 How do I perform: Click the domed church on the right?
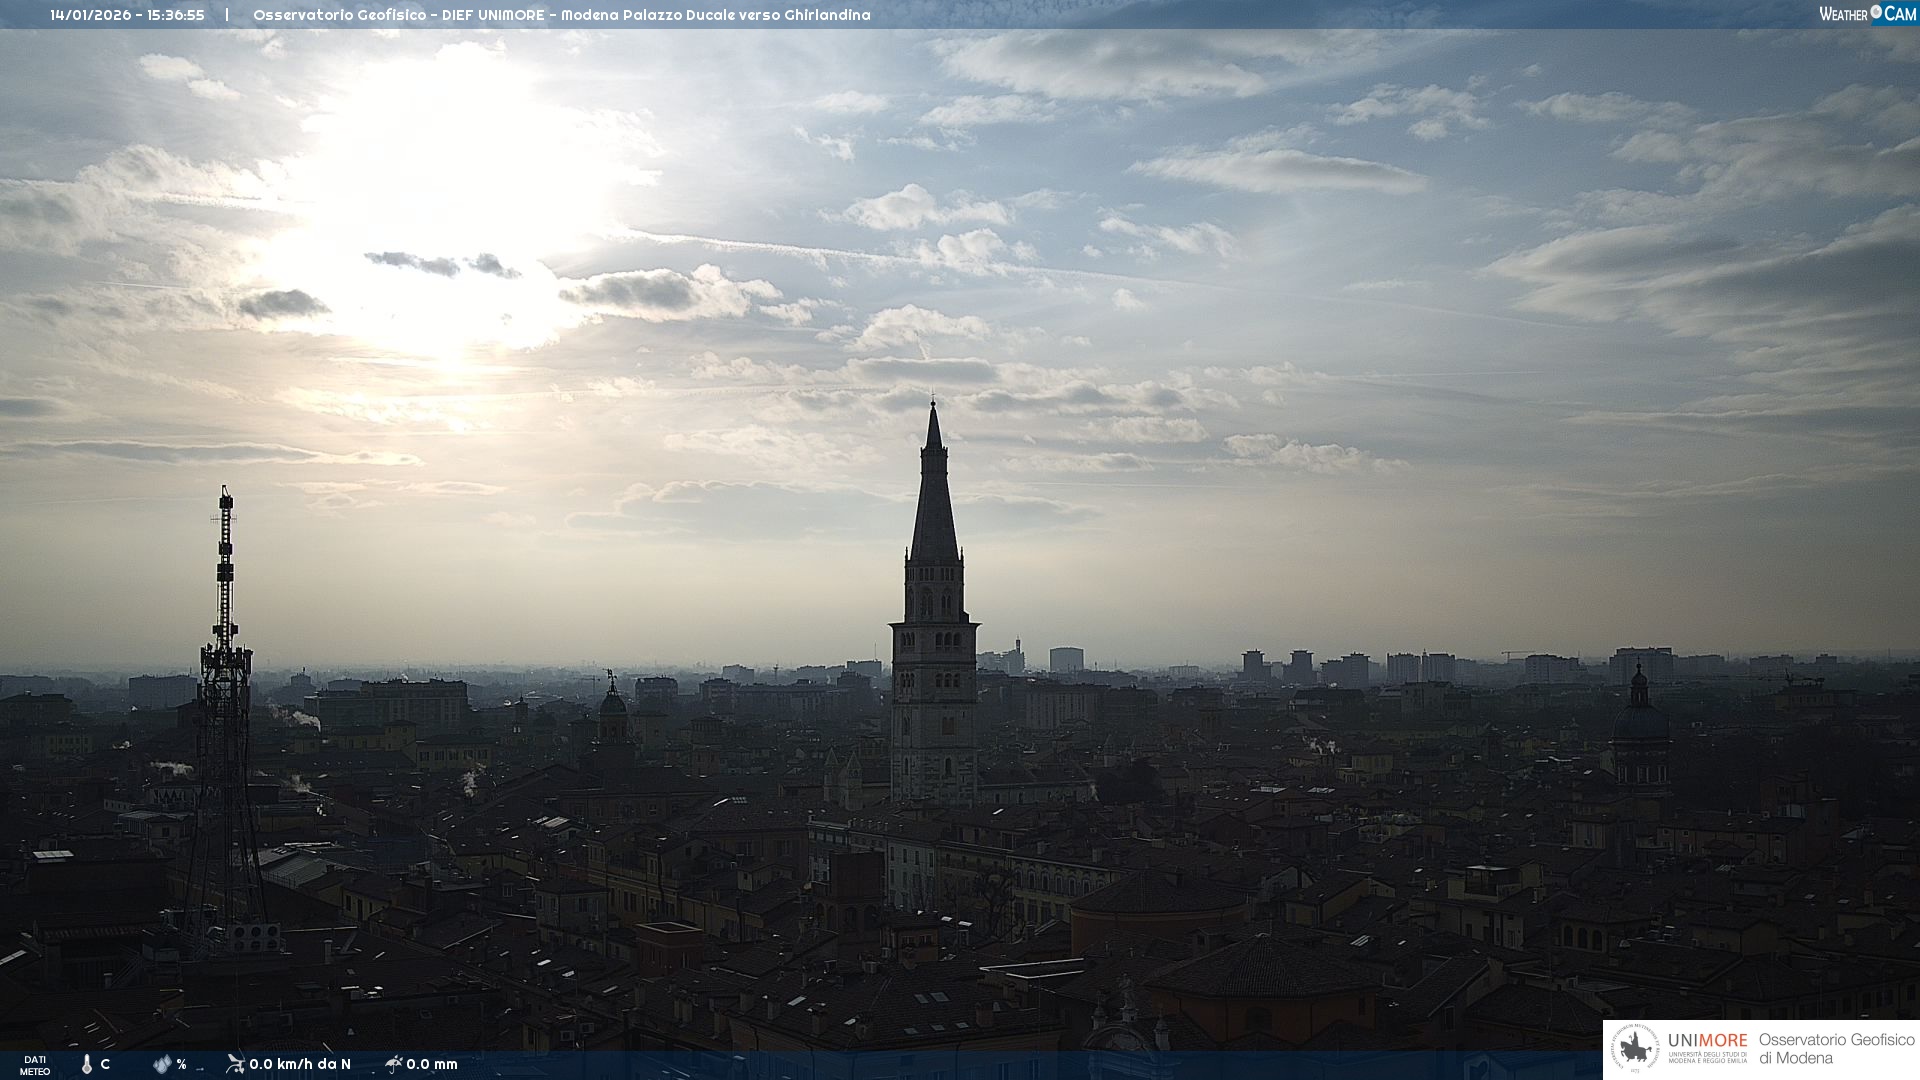(x=1639, y=725)
